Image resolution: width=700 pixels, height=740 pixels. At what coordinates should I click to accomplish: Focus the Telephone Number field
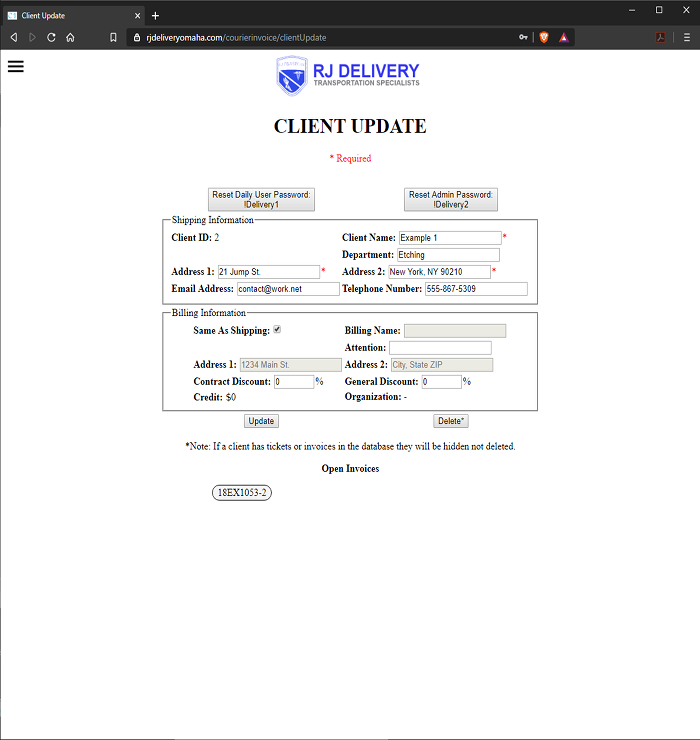pyautogui.click(x=475, y=289)
